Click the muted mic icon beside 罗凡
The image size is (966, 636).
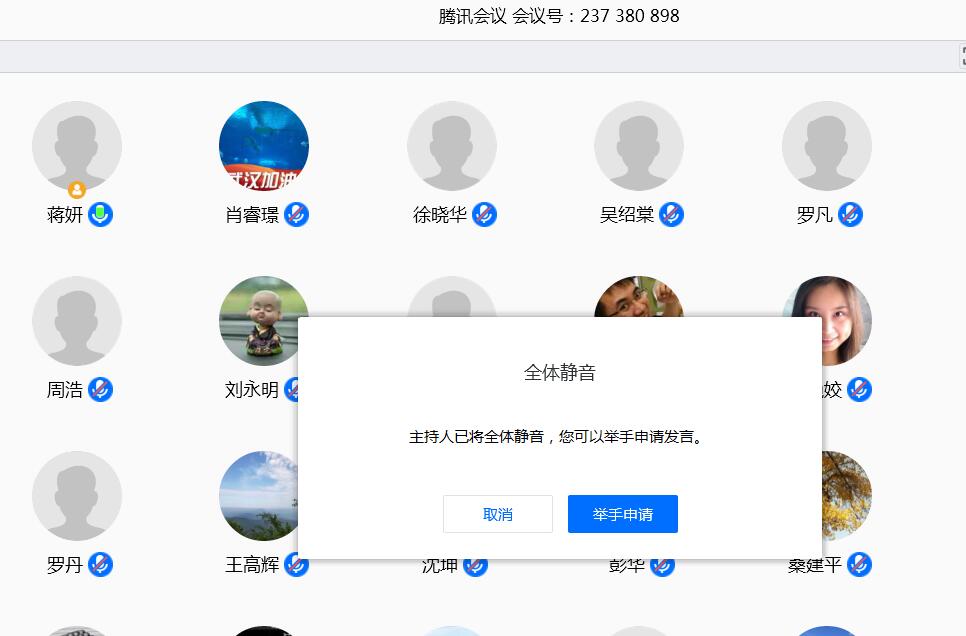(850, 214)
